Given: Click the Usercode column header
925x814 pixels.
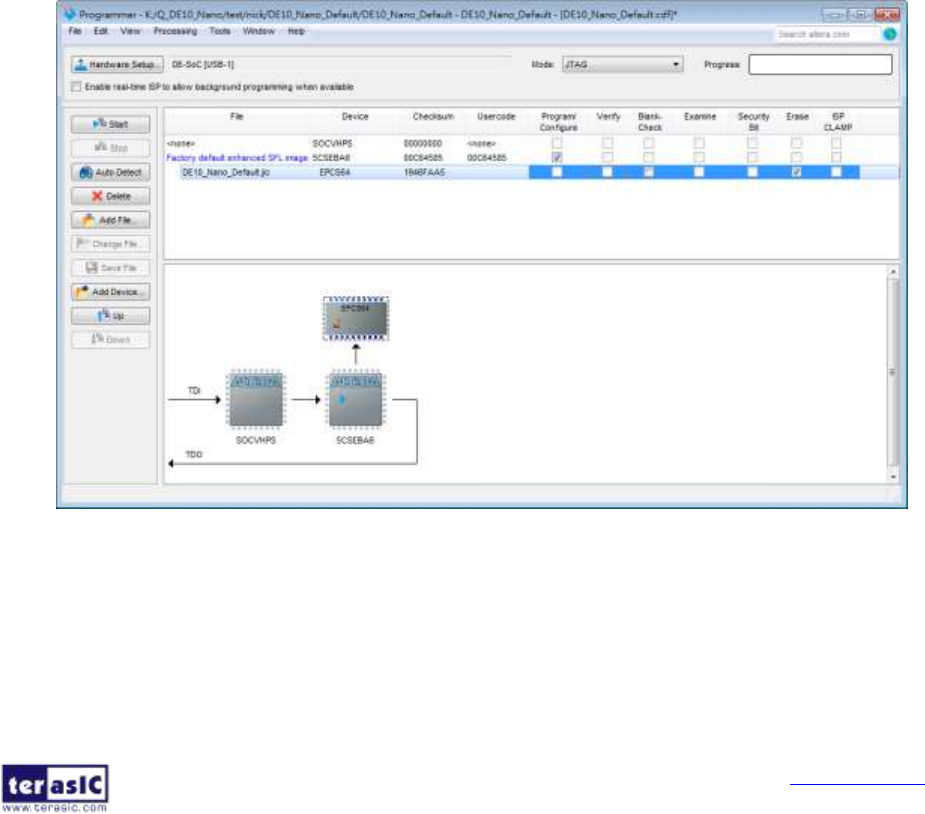Looking at the screenshot, I should (x=496, y=117).
